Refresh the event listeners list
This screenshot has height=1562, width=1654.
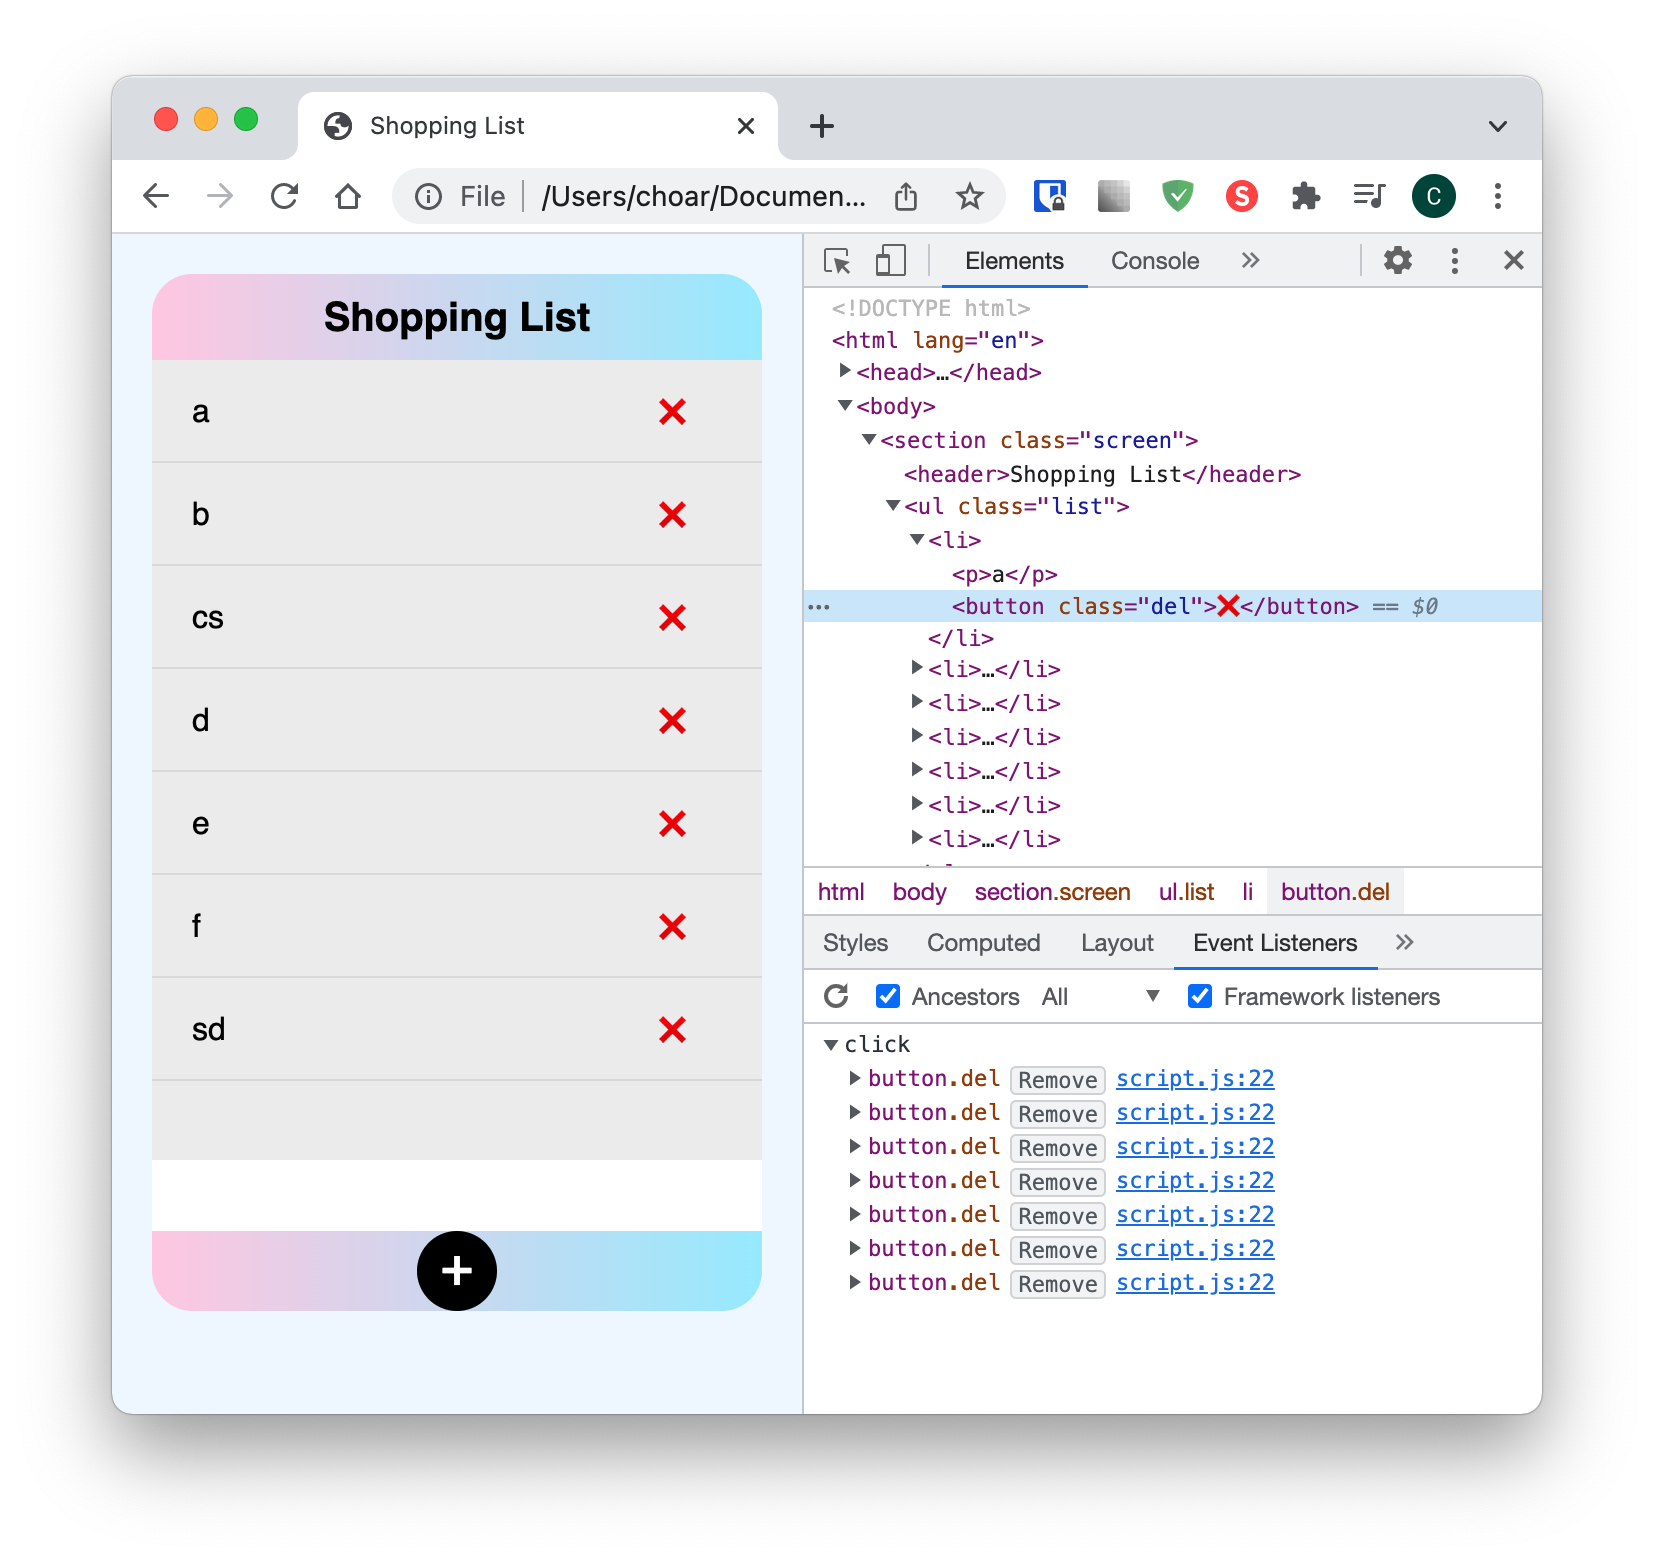(x=836, y=996)
